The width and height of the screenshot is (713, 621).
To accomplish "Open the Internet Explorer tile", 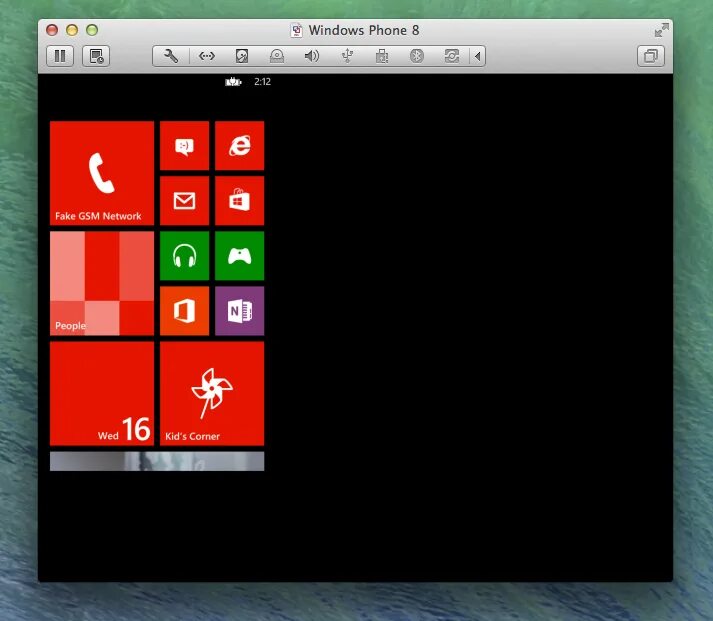I will click(x=240, y=145).
